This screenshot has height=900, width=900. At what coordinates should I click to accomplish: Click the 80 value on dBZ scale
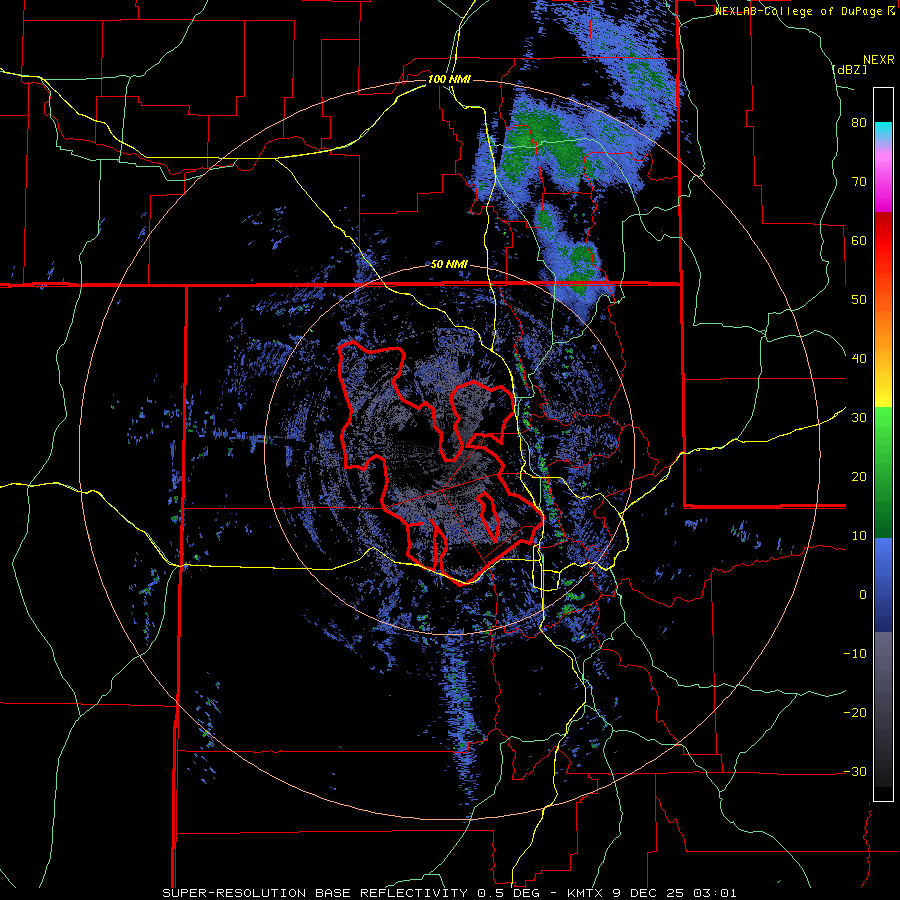(859, 123)
